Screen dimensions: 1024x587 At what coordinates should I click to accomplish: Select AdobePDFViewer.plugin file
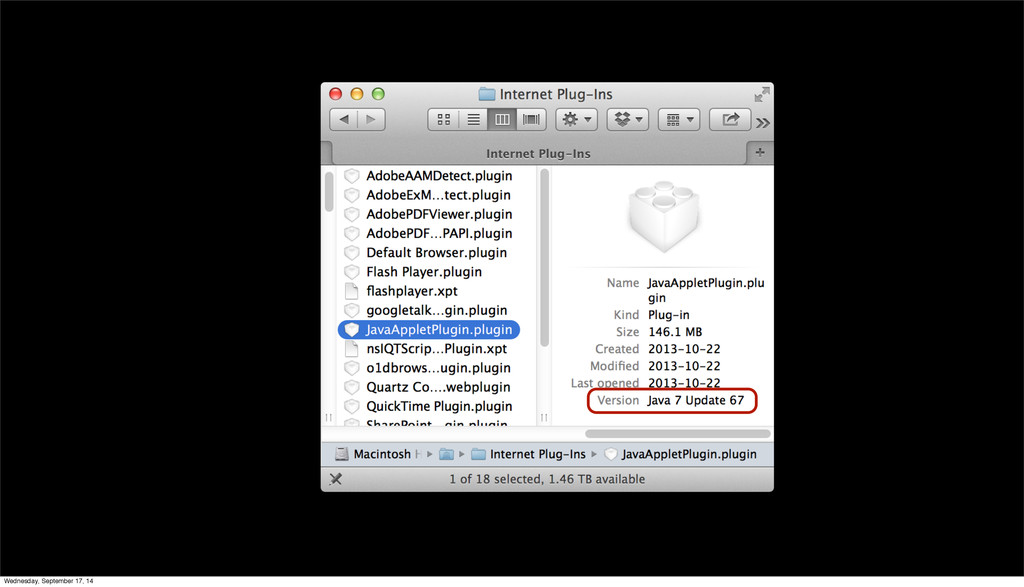[438, 214]
